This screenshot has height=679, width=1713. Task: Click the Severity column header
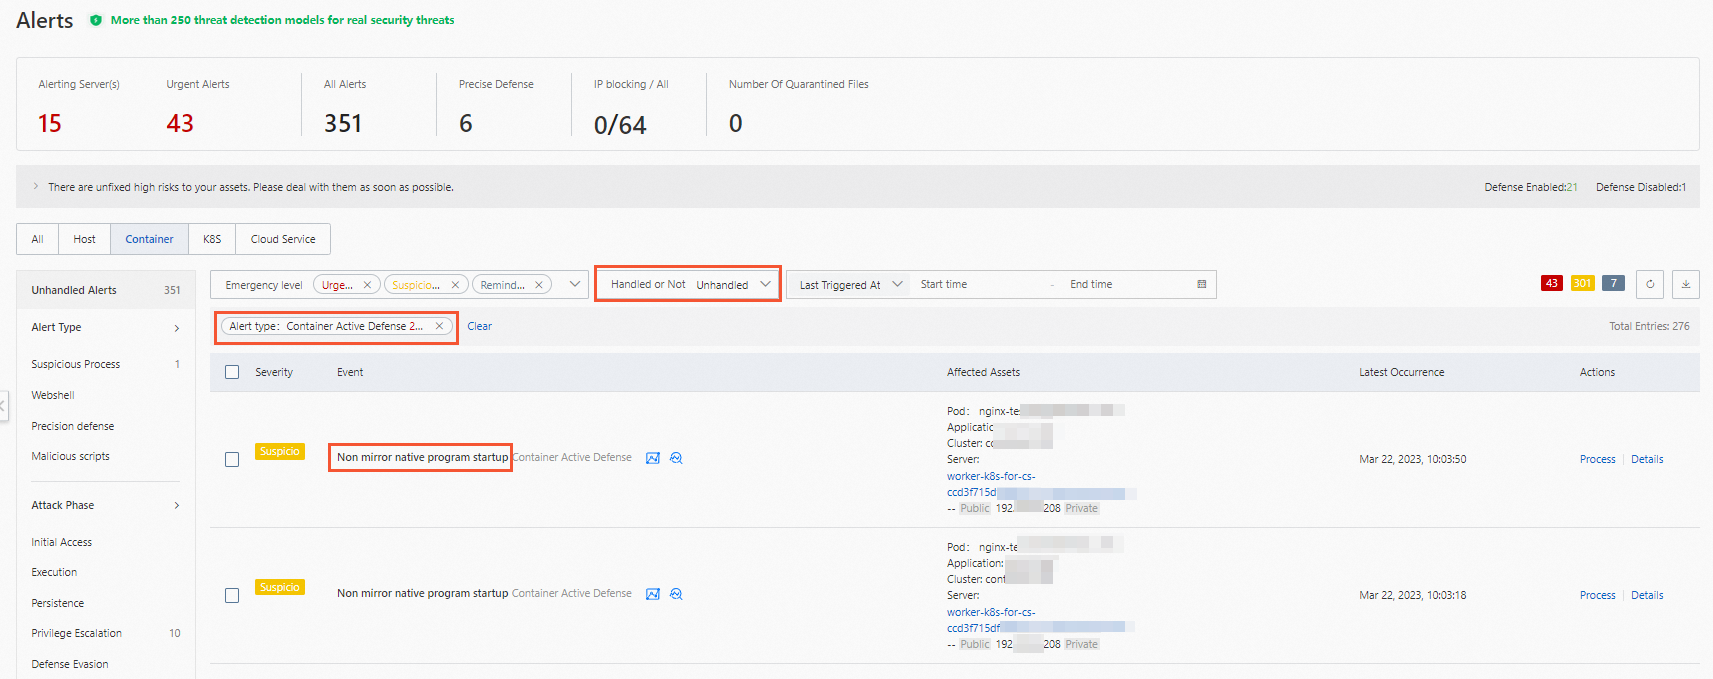click(x=274, y=372)
